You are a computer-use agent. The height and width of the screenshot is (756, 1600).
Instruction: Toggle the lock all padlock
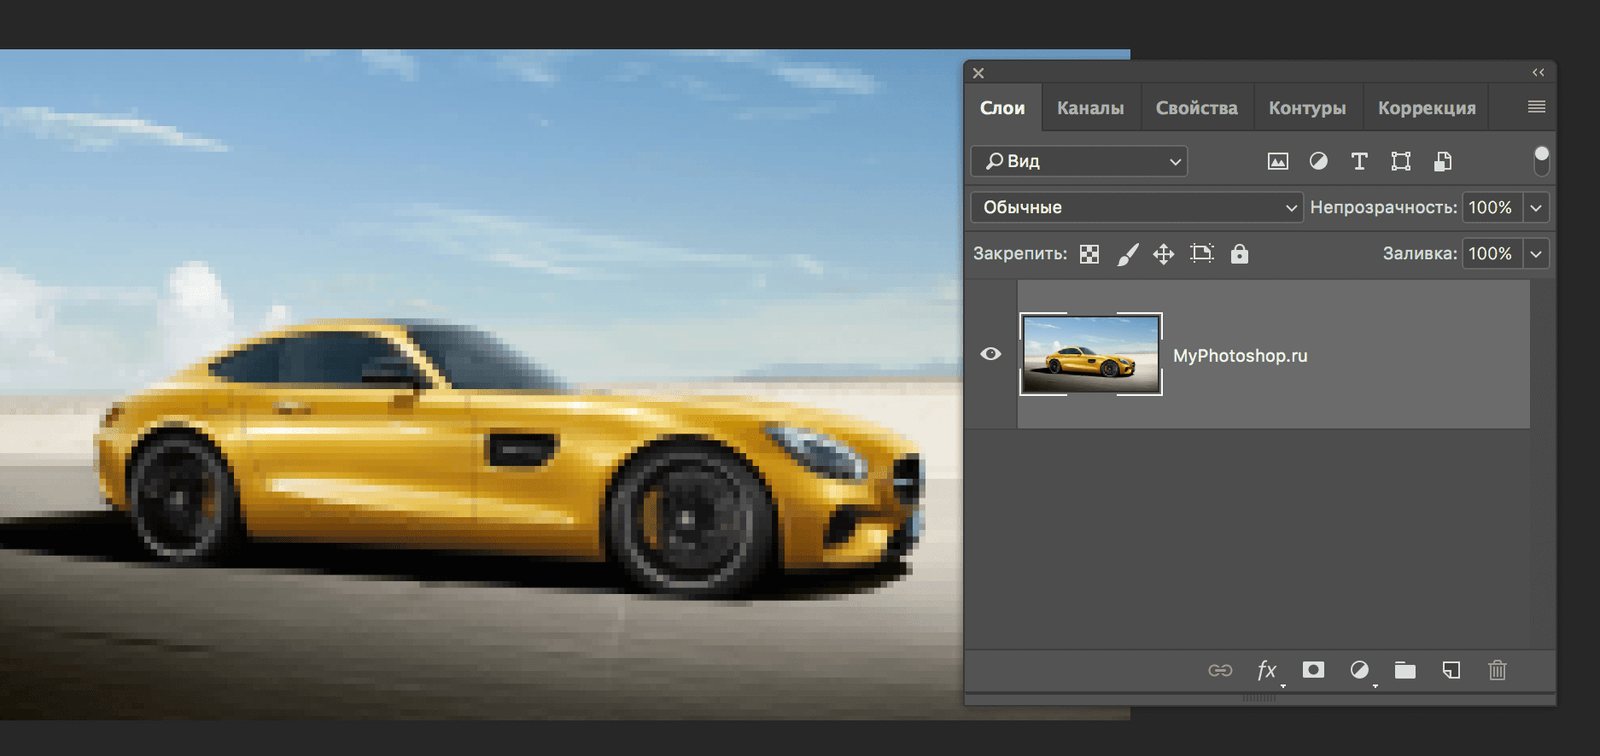click(x=1239, y=254)
